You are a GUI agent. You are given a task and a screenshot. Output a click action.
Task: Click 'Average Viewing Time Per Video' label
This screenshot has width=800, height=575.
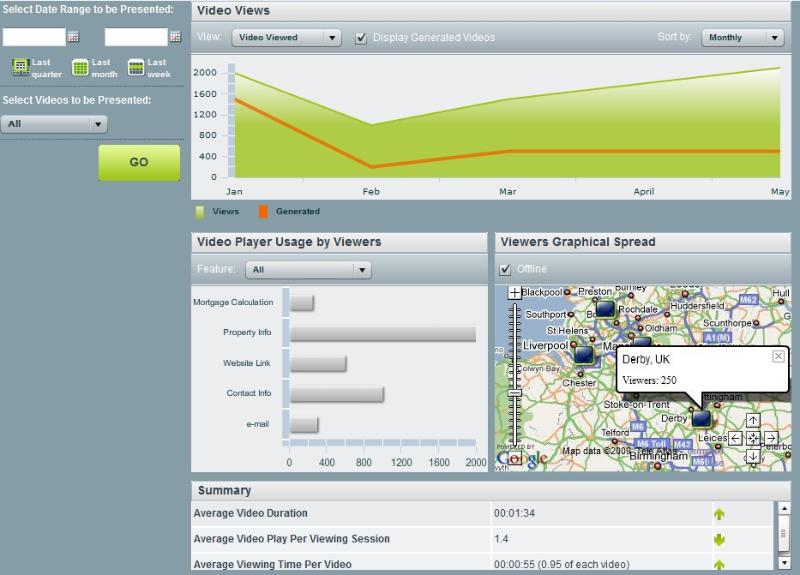272,564
